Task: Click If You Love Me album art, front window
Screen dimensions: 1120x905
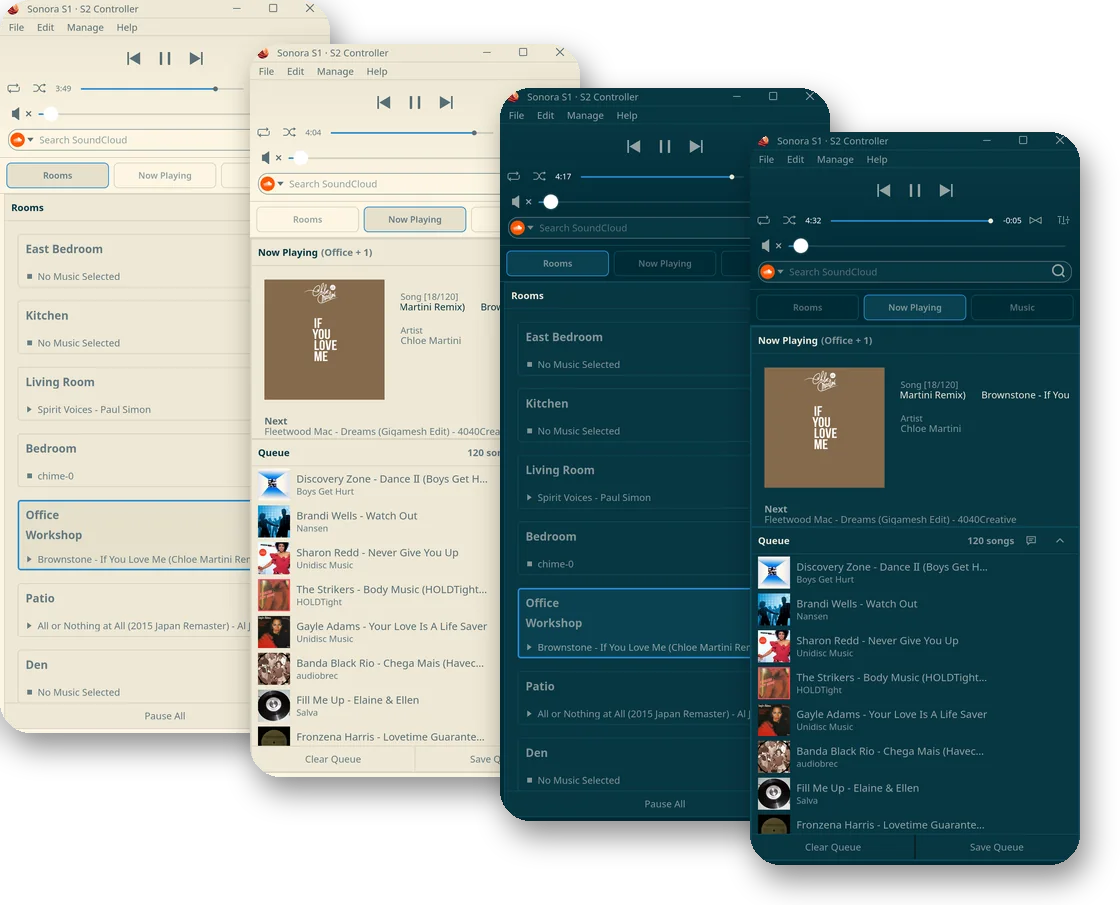Action: click(x=824, y=427)
